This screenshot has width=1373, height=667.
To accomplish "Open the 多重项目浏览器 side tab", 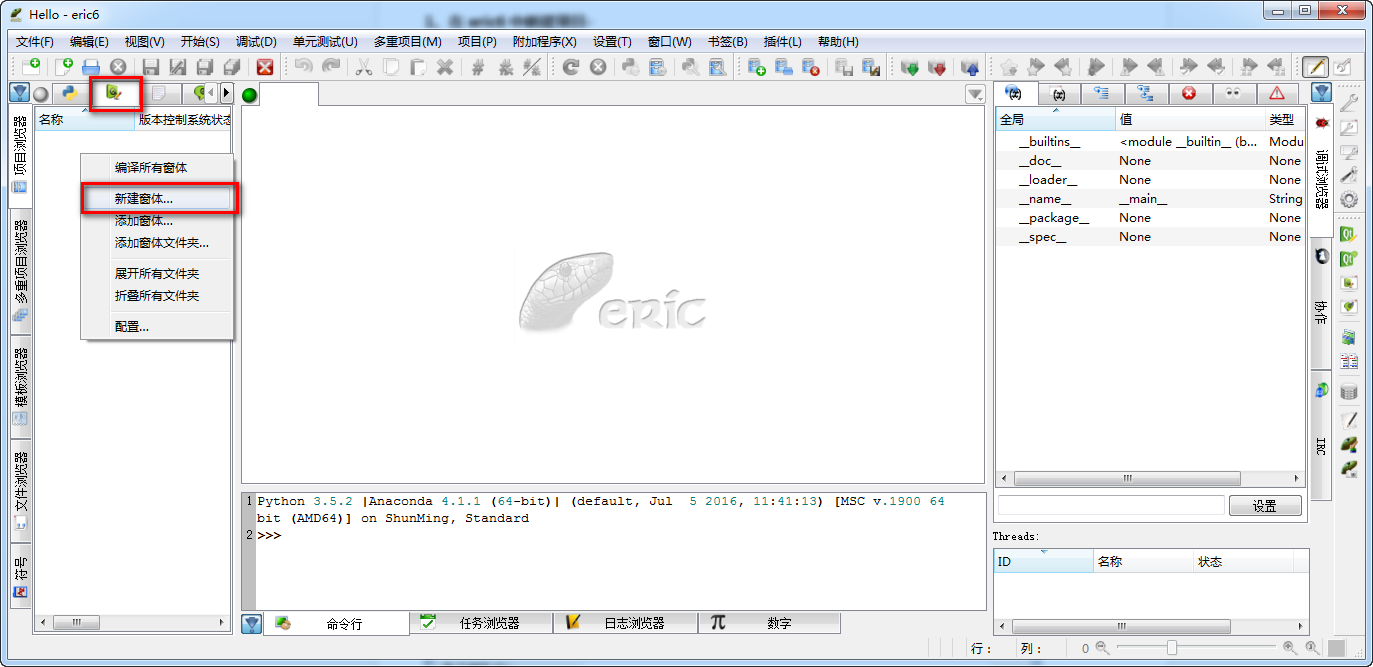I will pyautogui.click(x=21, y=270).
